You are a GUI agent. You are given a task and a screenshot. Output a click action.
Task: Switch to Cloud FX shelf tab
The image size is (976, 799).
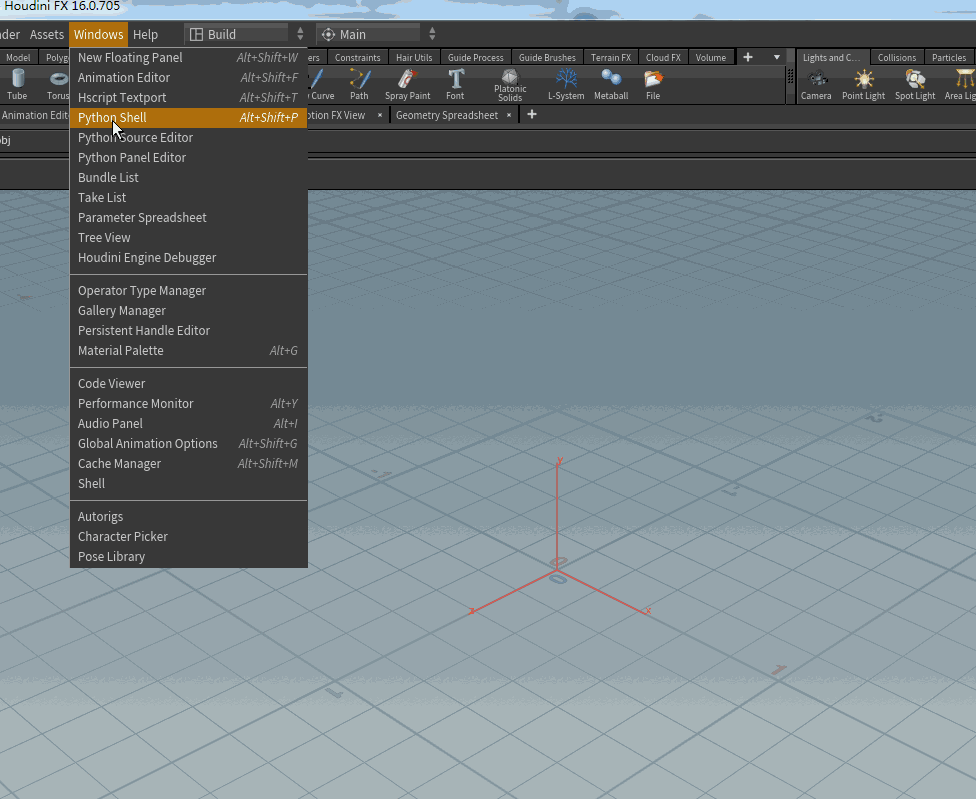(663, 57)
